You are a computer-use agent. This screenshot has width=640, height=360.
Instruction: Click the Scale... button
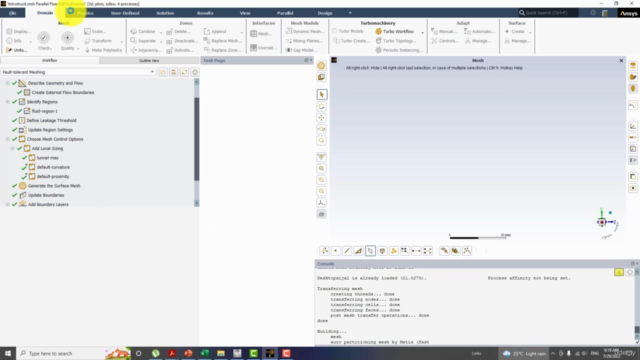(95, 31)
